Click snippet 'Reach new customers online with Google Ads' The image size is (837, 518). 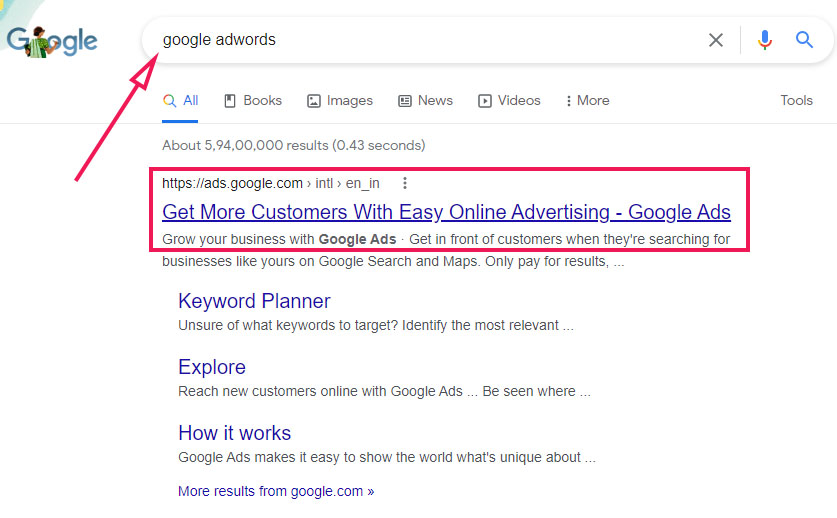320,391
